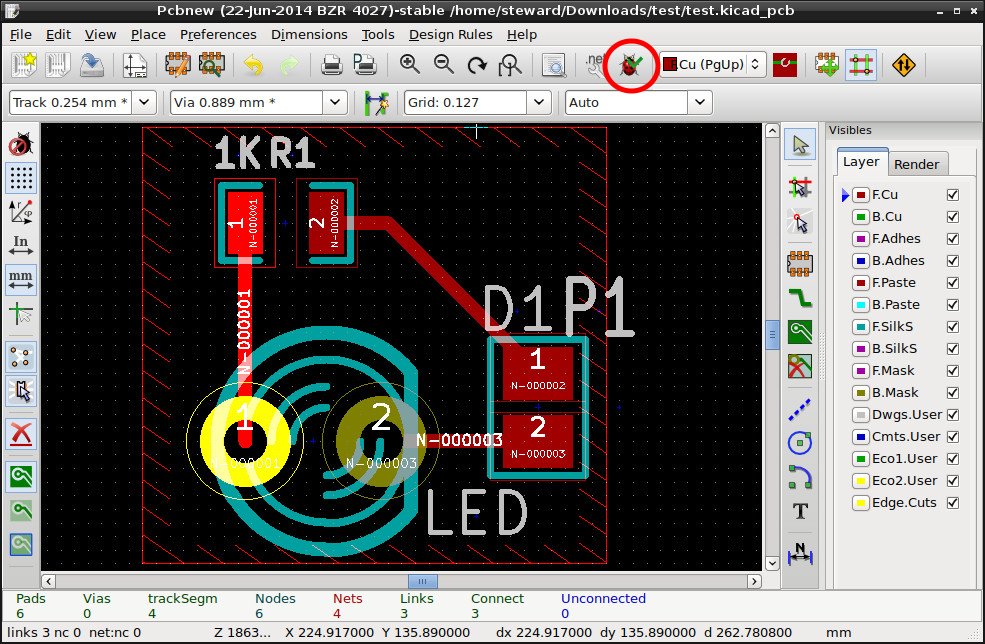Click the Redo arrow icon

(288, 65)
